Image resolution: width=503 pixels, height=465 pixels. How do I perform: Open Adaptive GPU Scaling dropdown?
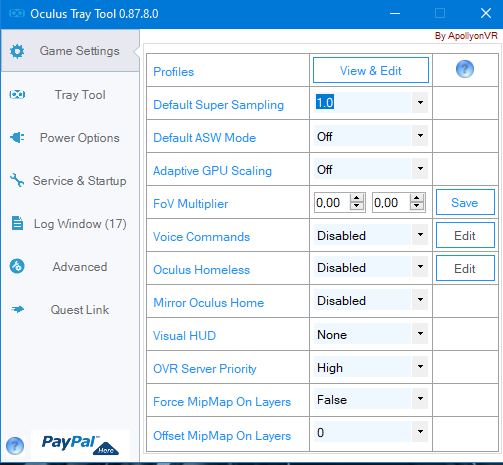420,169
